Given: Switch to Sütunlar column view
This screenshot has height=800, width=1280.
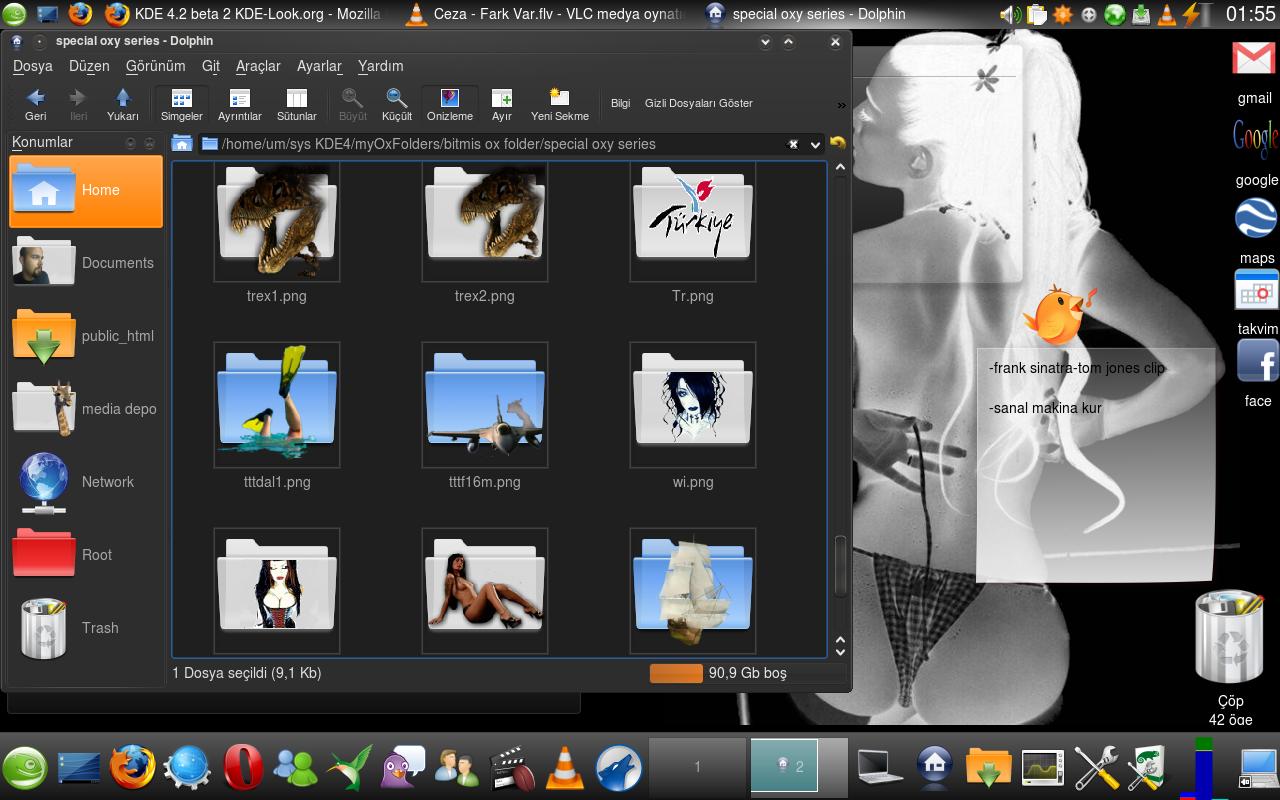Looking at the screenshot, I should (x=296, y=104).
